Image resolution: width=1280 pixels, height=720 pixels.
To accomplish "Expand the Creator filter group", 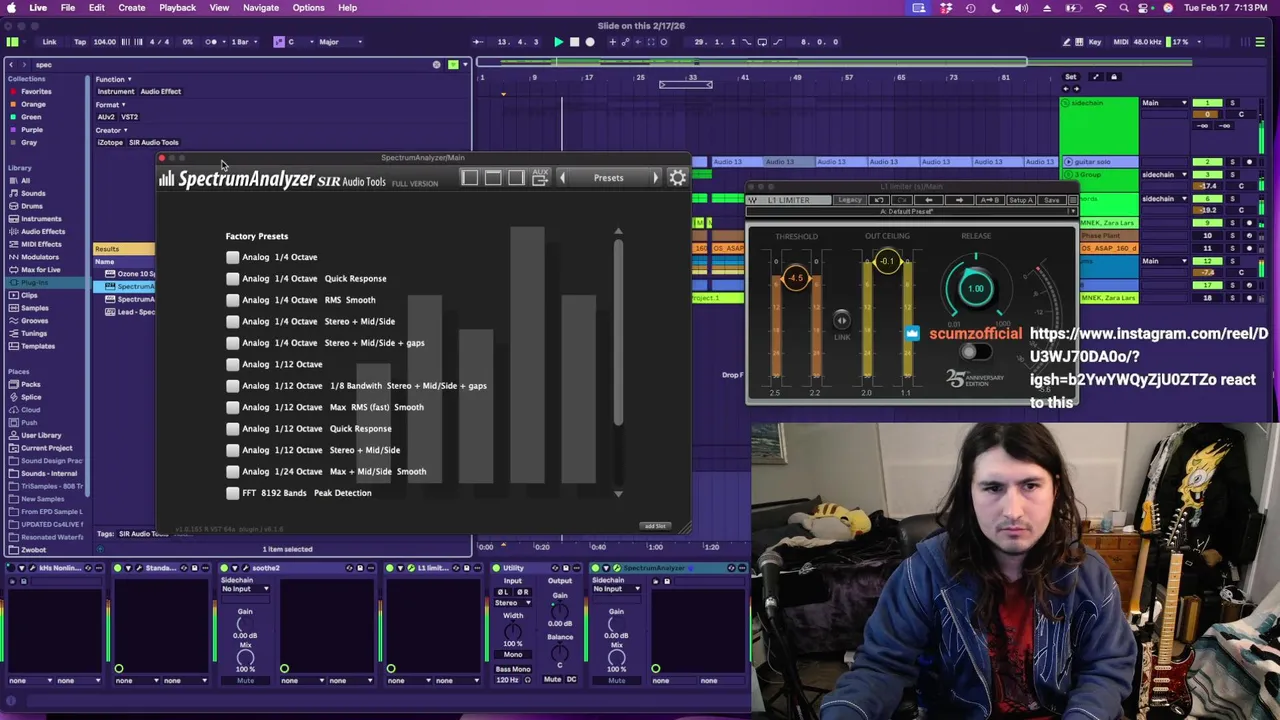I will [112, 130].
